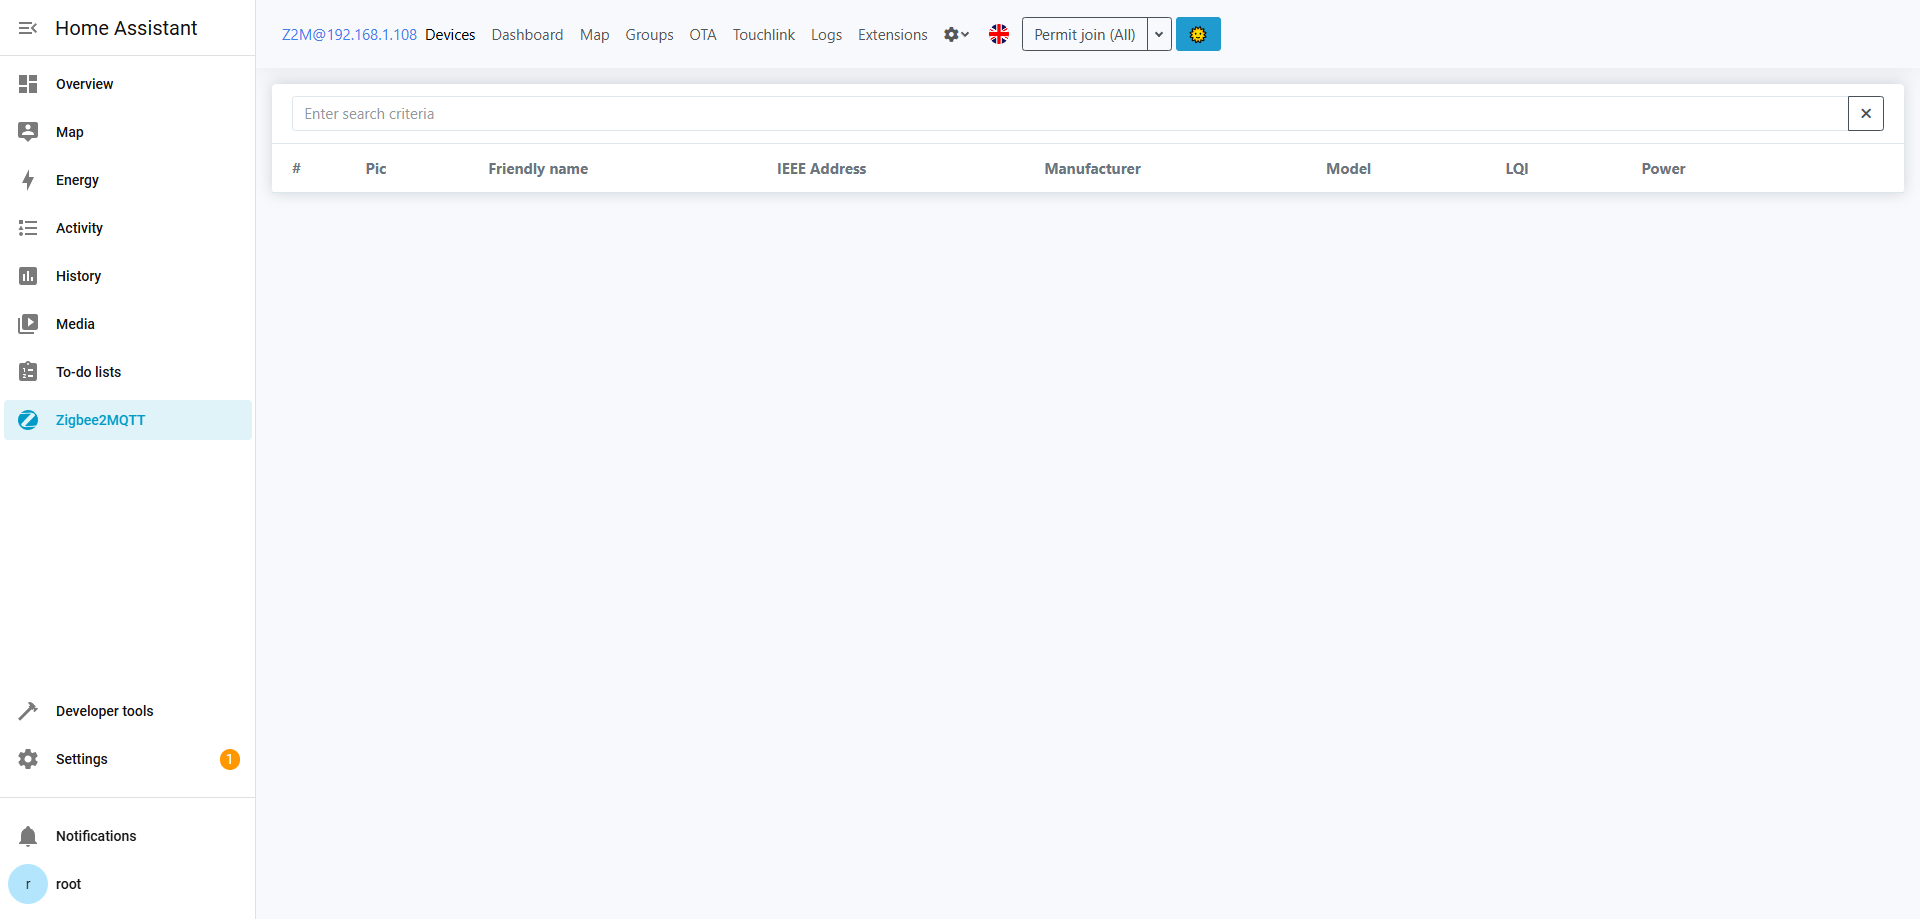Viewport: 1920px width, 919px height.
Task: Collapse the Home Assistant sidebar menu icon
Action: [x=28, y=28]
